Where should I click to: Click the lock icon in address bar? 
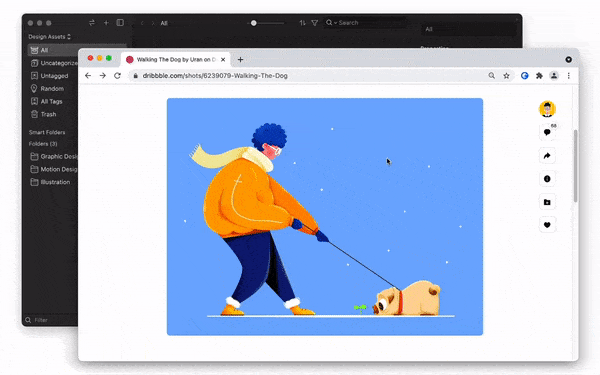pyautogui.click(x=135, y=76)
